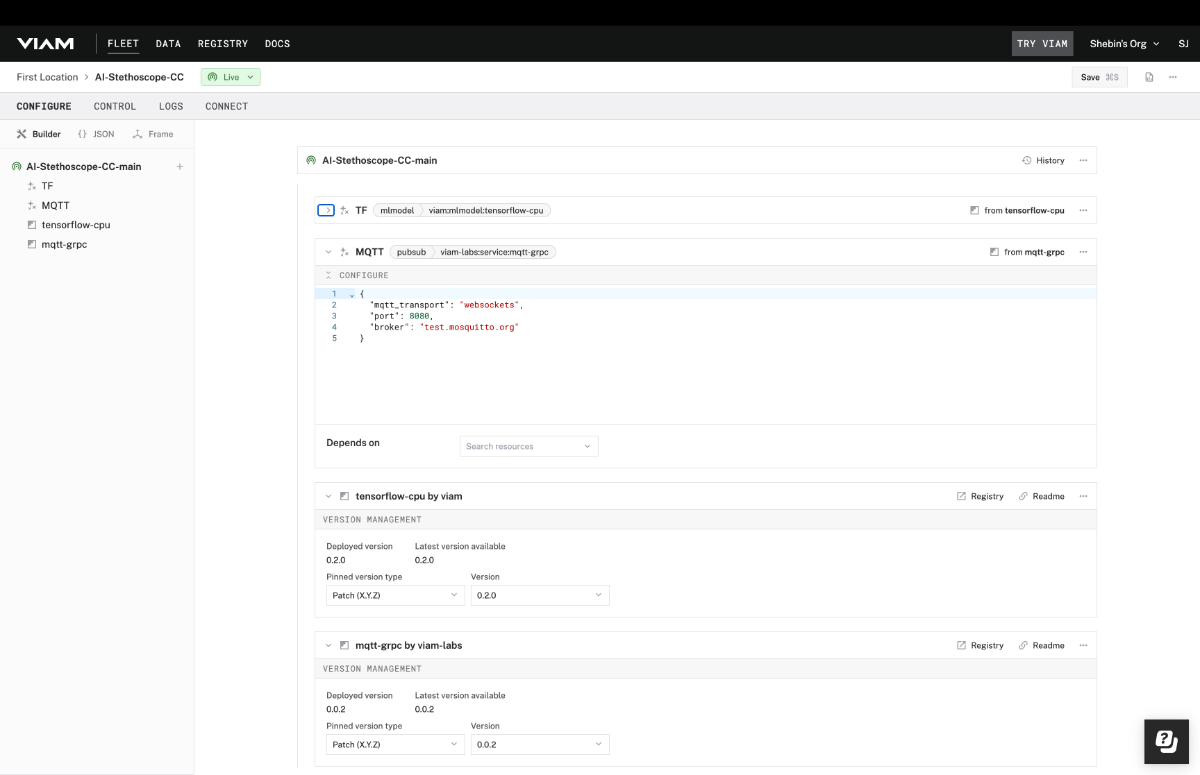Fold JSON at line 1 arrow
This screenshot has height=775, width=1200.
(x=350, y=294)
